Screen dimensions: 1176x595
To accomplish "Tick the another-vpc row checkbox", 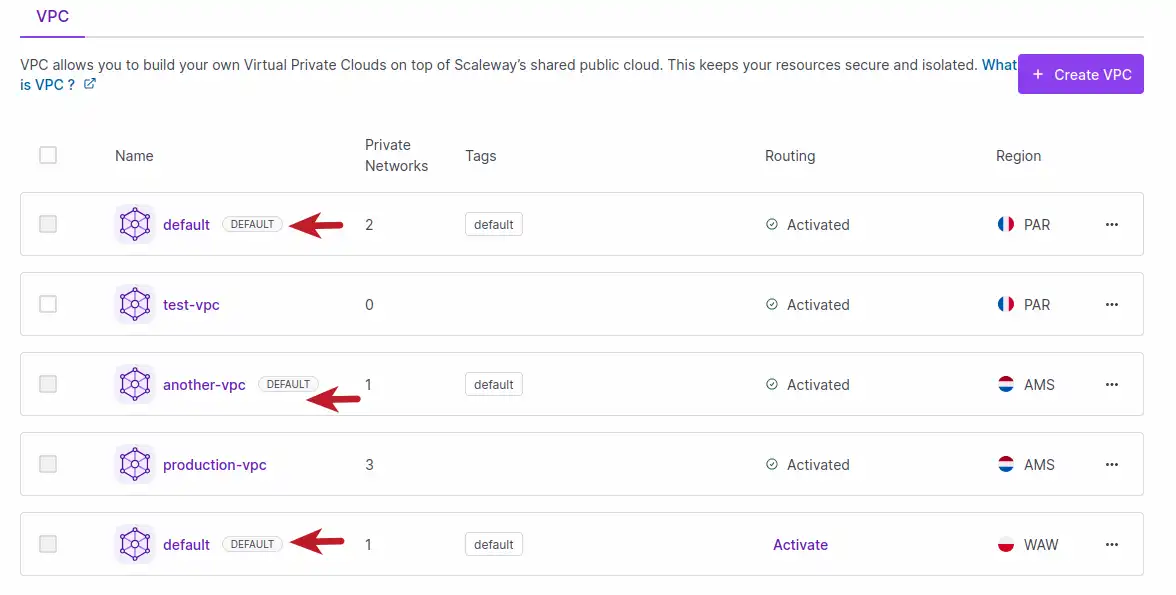I will (x=48, y=384).
